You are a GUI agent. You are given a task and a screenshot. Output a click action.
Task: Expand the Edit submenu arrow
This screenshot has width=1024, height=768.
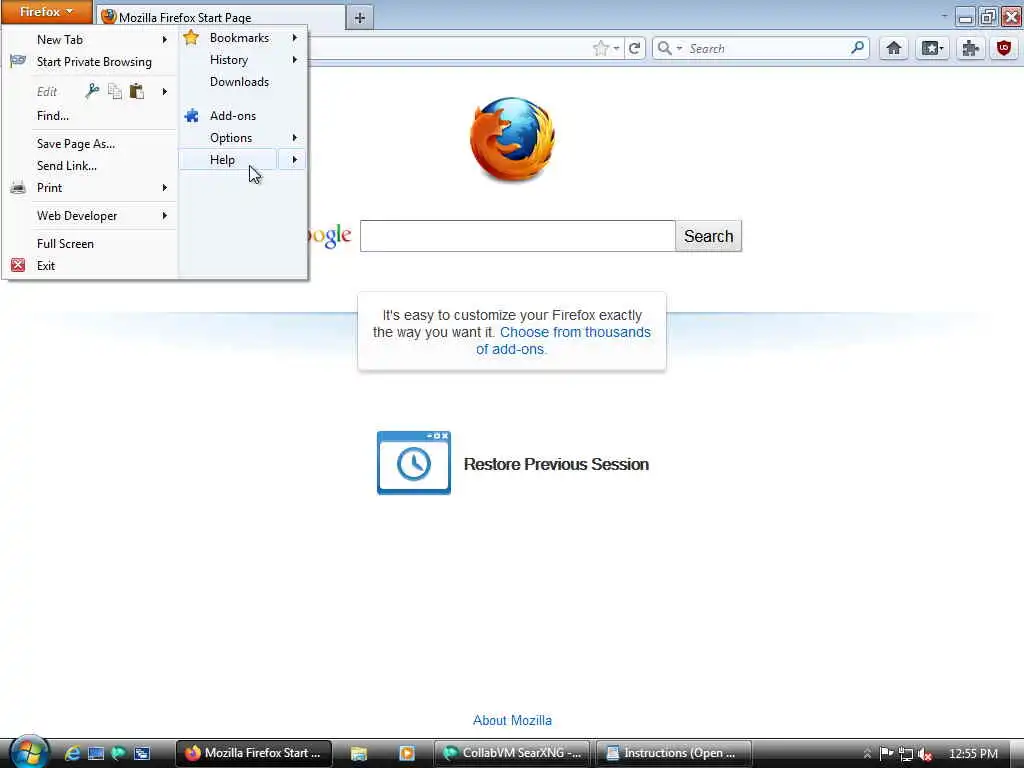click(165, 91)
